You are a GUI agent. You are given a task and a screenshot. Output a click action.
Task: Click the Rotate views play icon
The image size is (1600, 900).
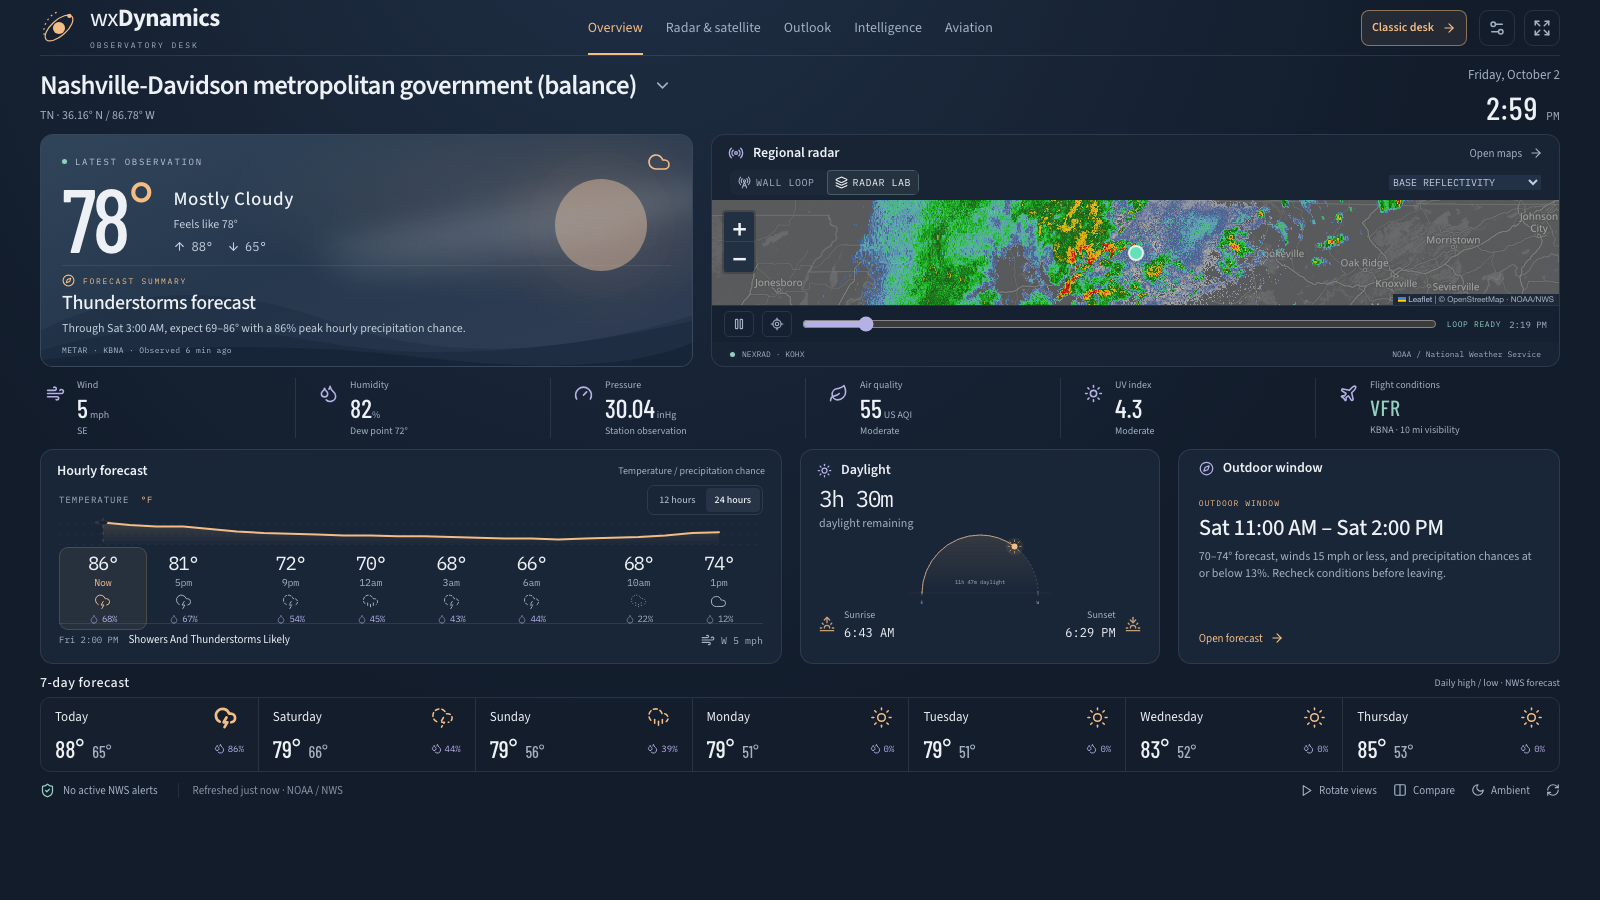point(1306,790)
